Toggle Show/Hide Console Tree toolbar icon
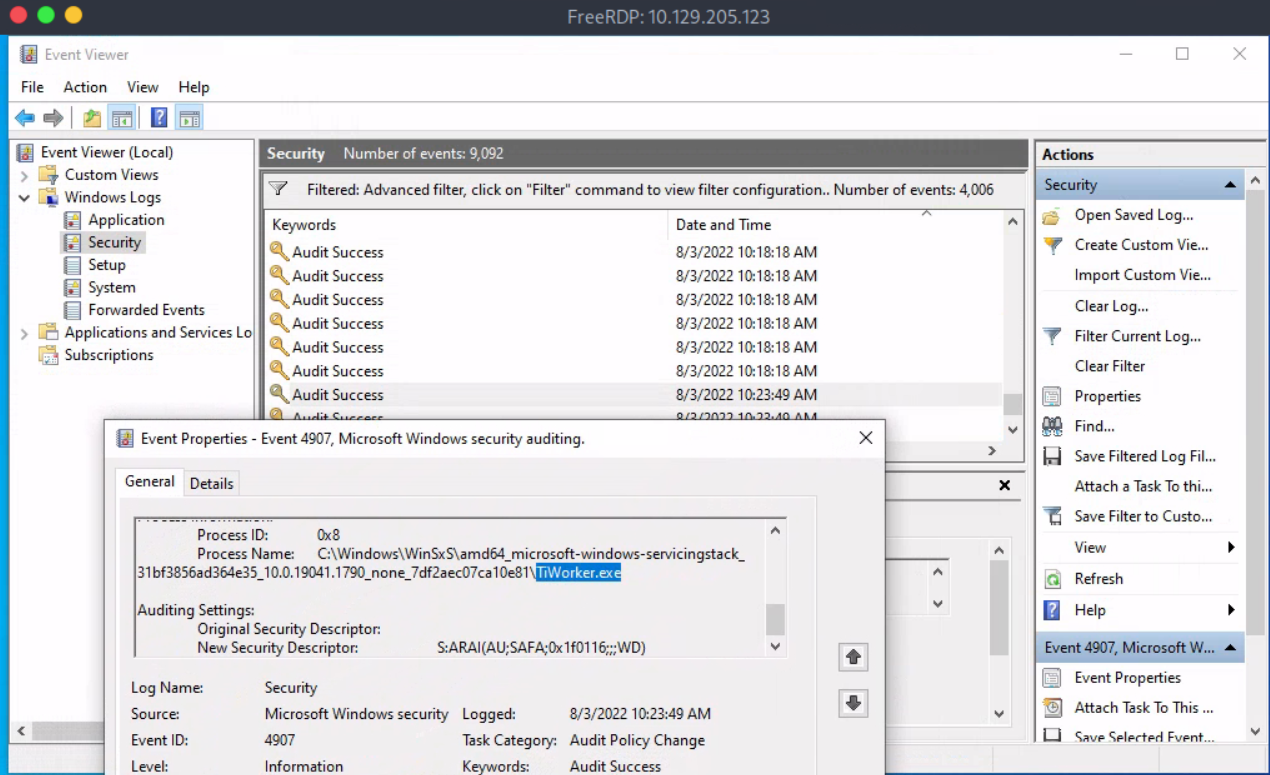This screenshot has width=1270, height=775. coord(122,118)
